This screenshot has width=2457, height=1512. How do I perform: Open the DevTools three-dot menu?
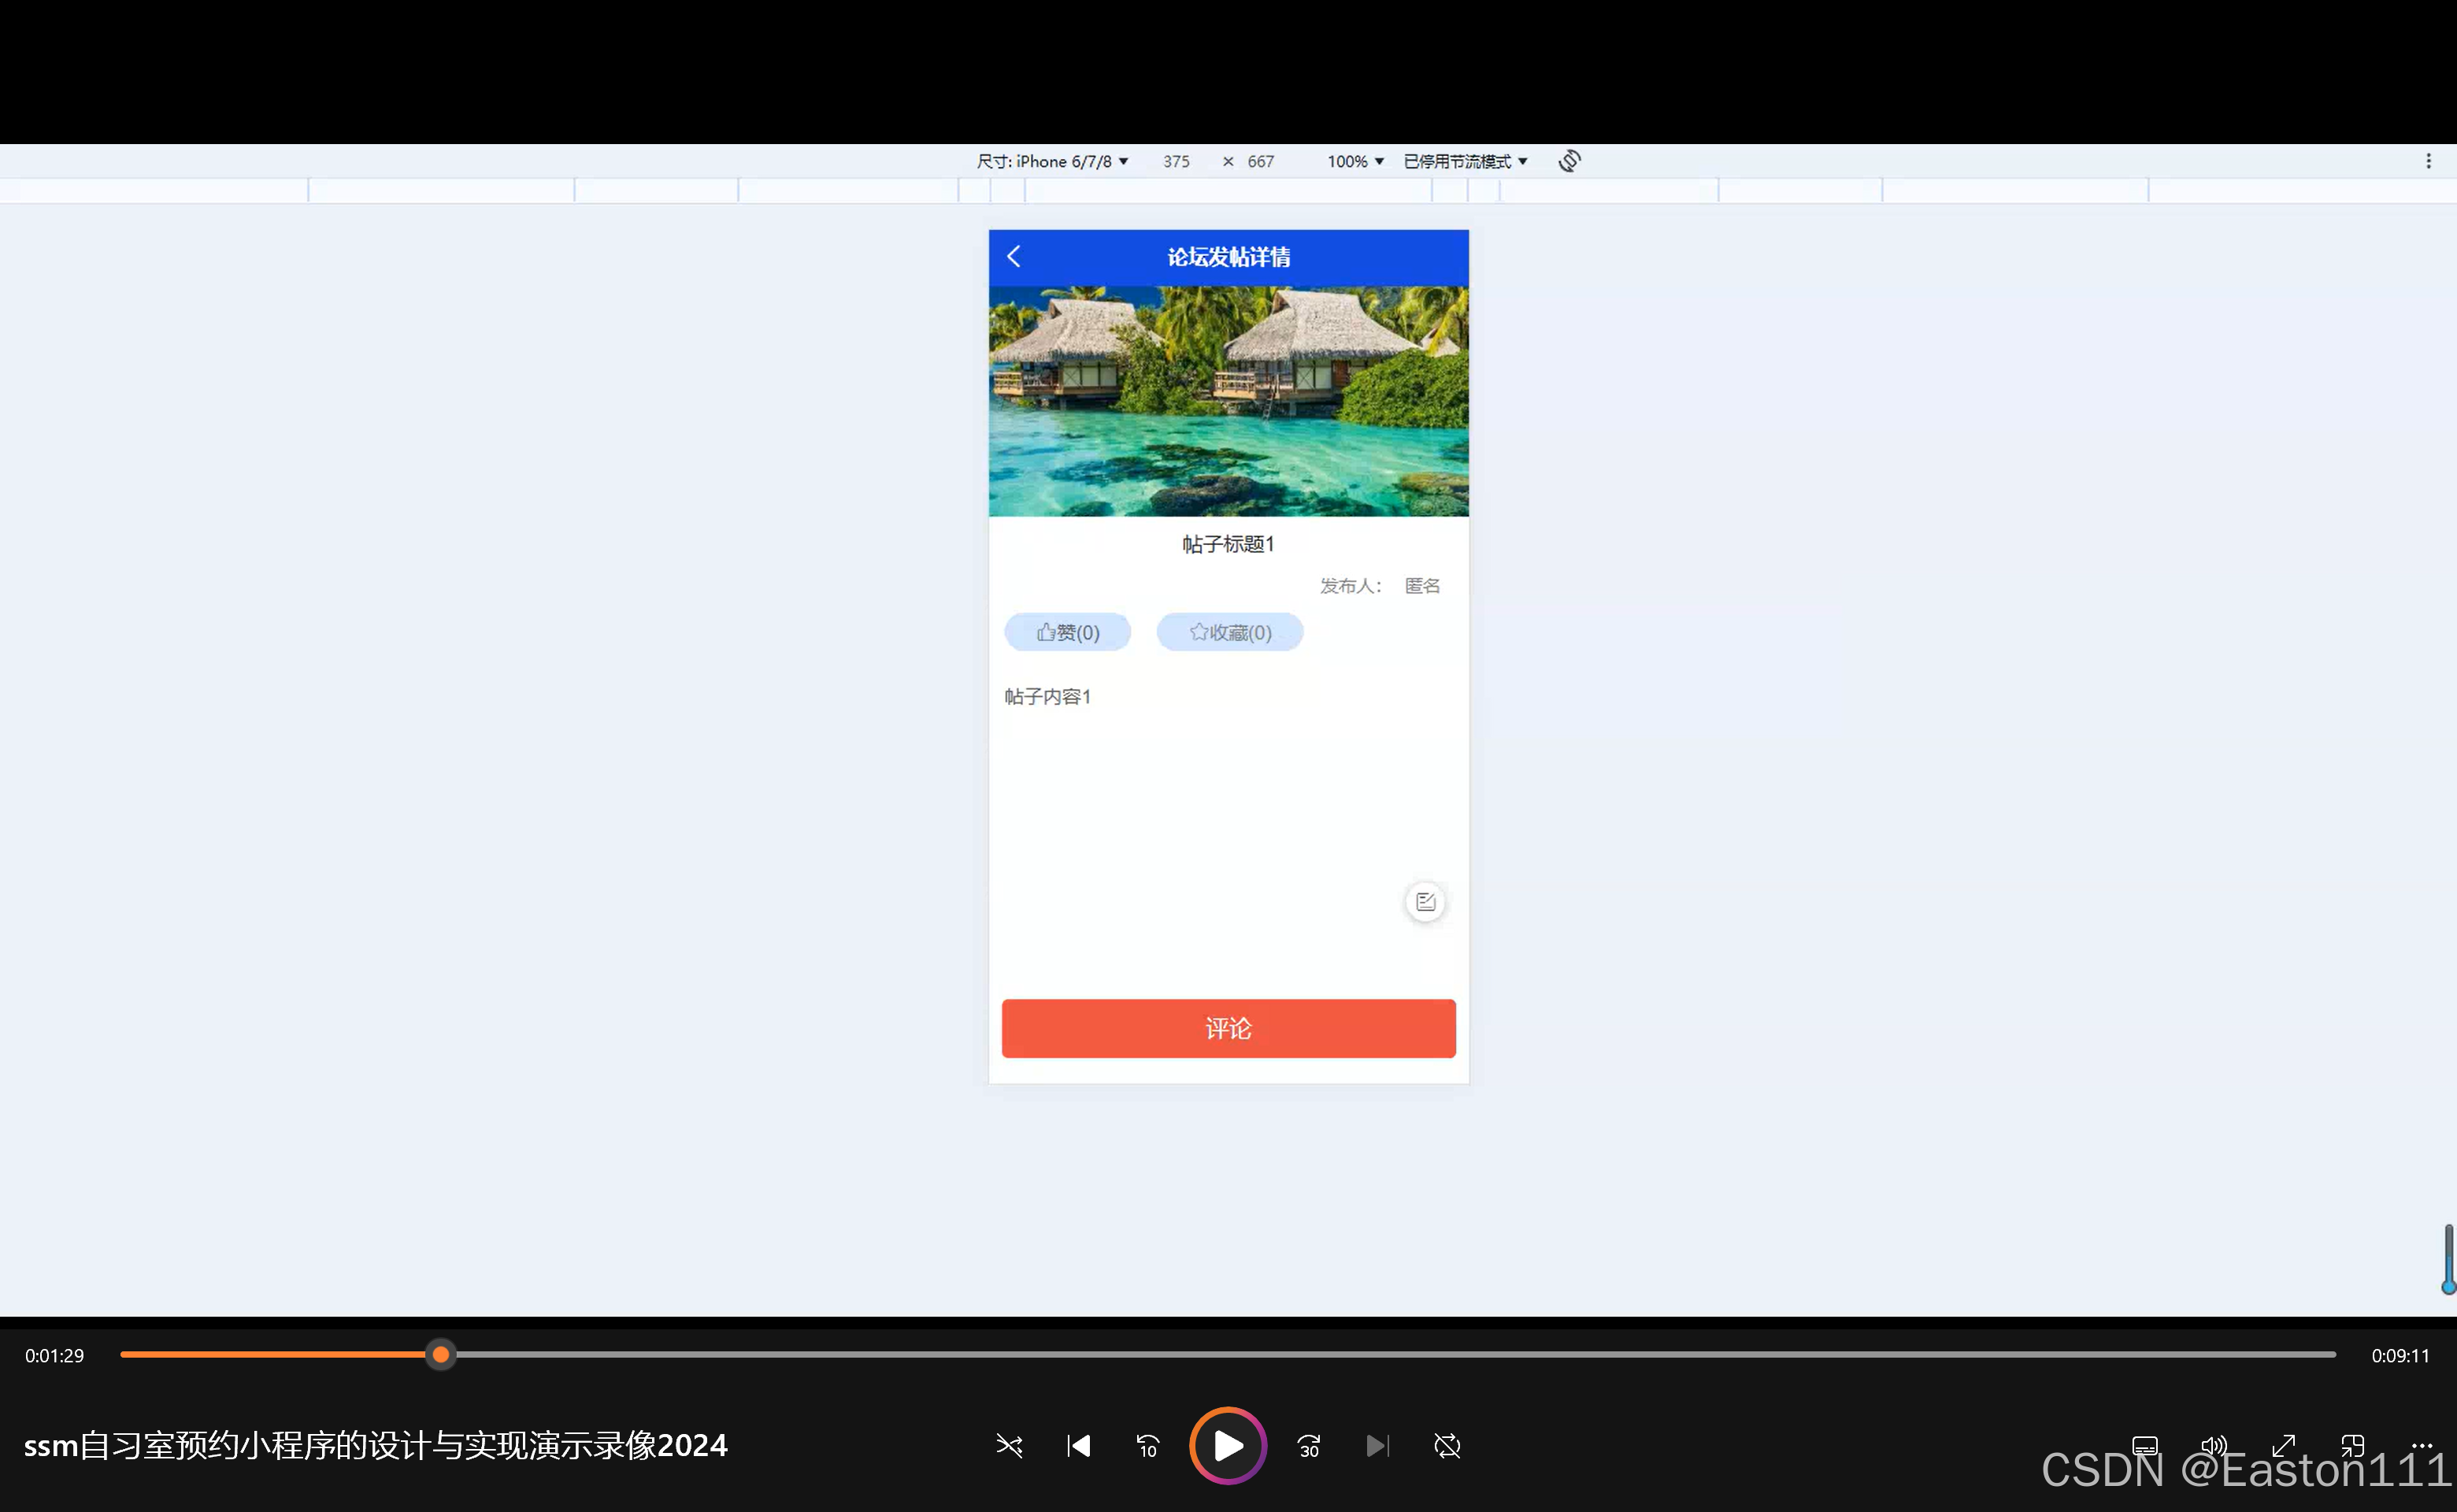click(2428, 161)
